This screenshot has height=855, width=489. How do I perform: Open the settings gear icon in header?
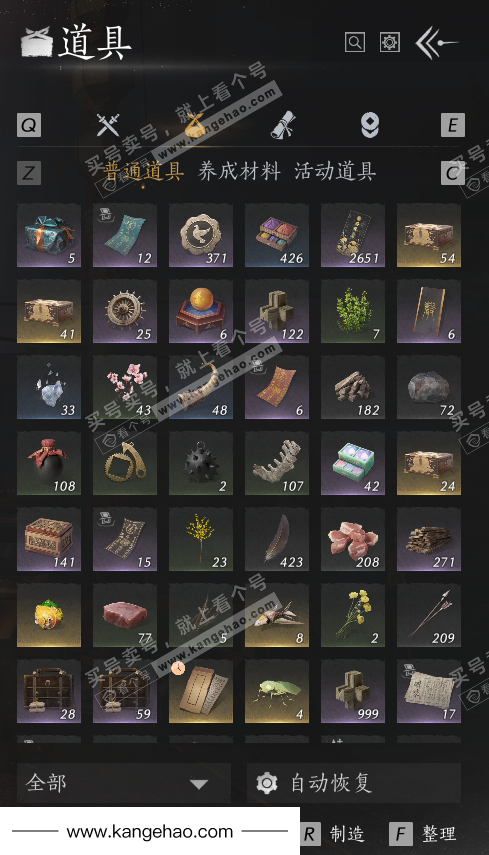(390, 43)
